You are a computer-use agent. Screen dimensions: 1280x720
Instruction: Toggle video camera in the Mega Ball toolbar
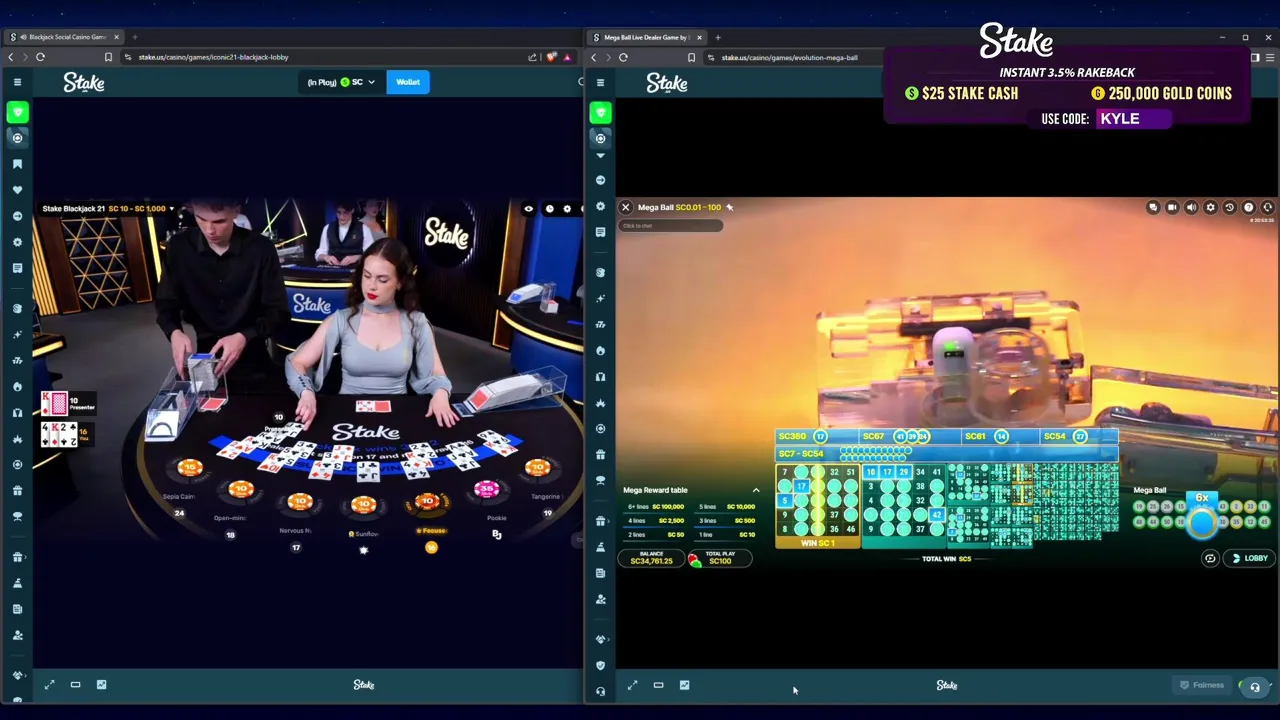pos(1172,208)
